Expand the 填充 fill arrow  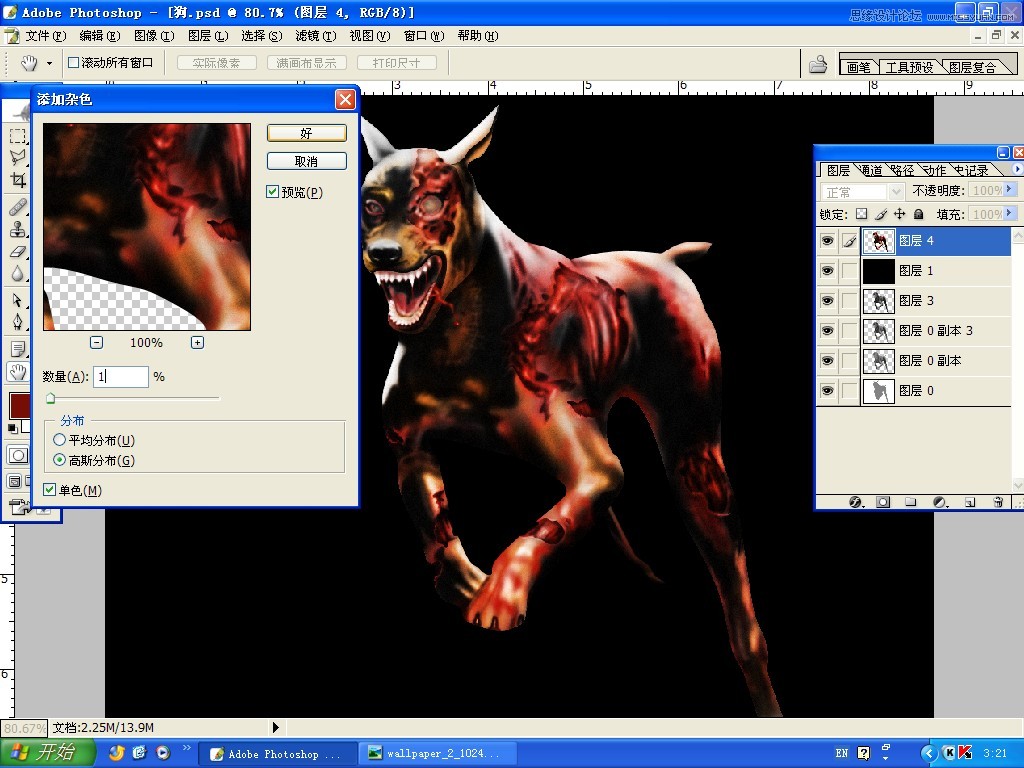(x=1010, y=213)
